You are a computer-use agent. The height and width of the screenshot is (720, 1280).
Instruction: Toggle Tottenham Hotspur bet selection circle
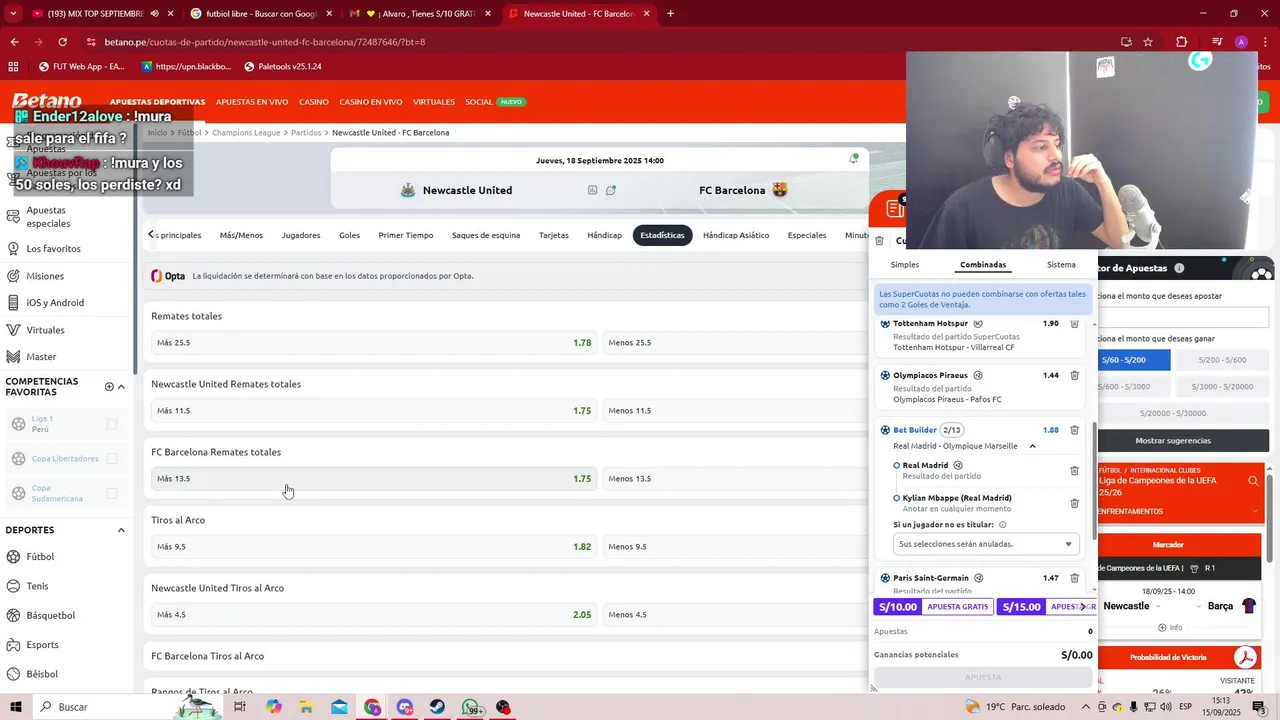coord(885,324)
